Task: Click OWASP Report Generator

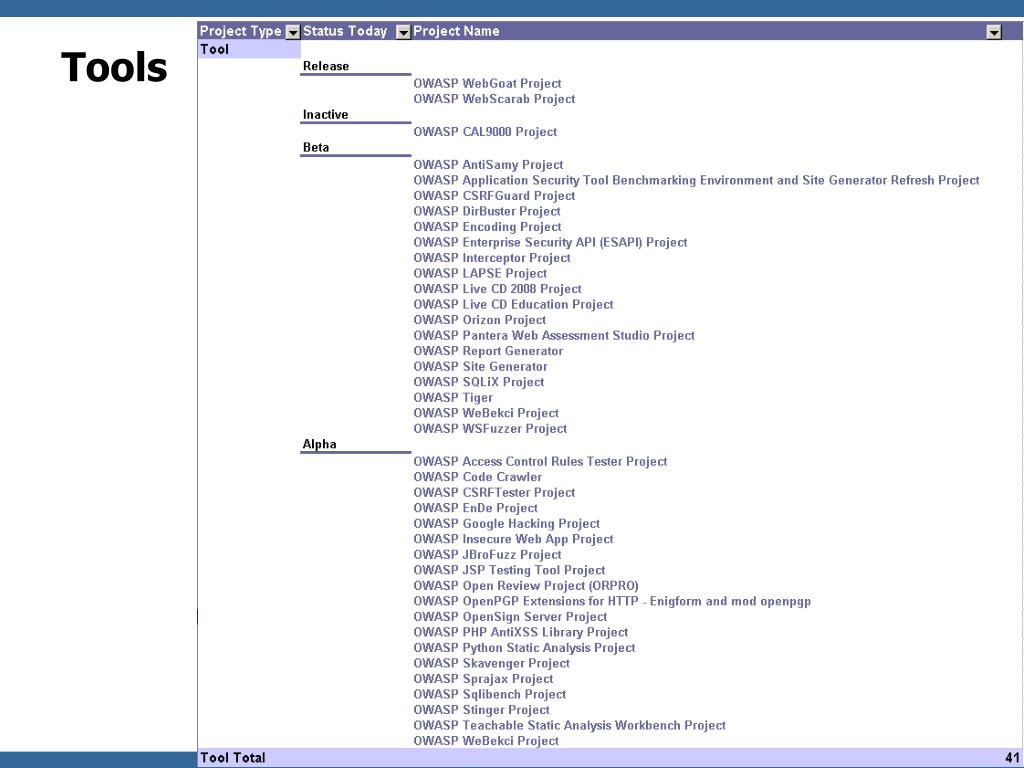Action: pos(488,351)
